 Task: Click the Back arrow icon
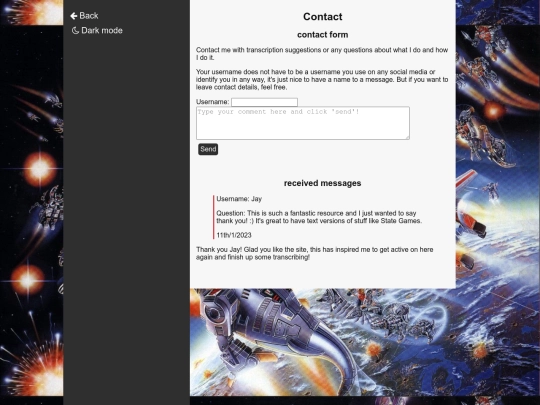point(74,16)
